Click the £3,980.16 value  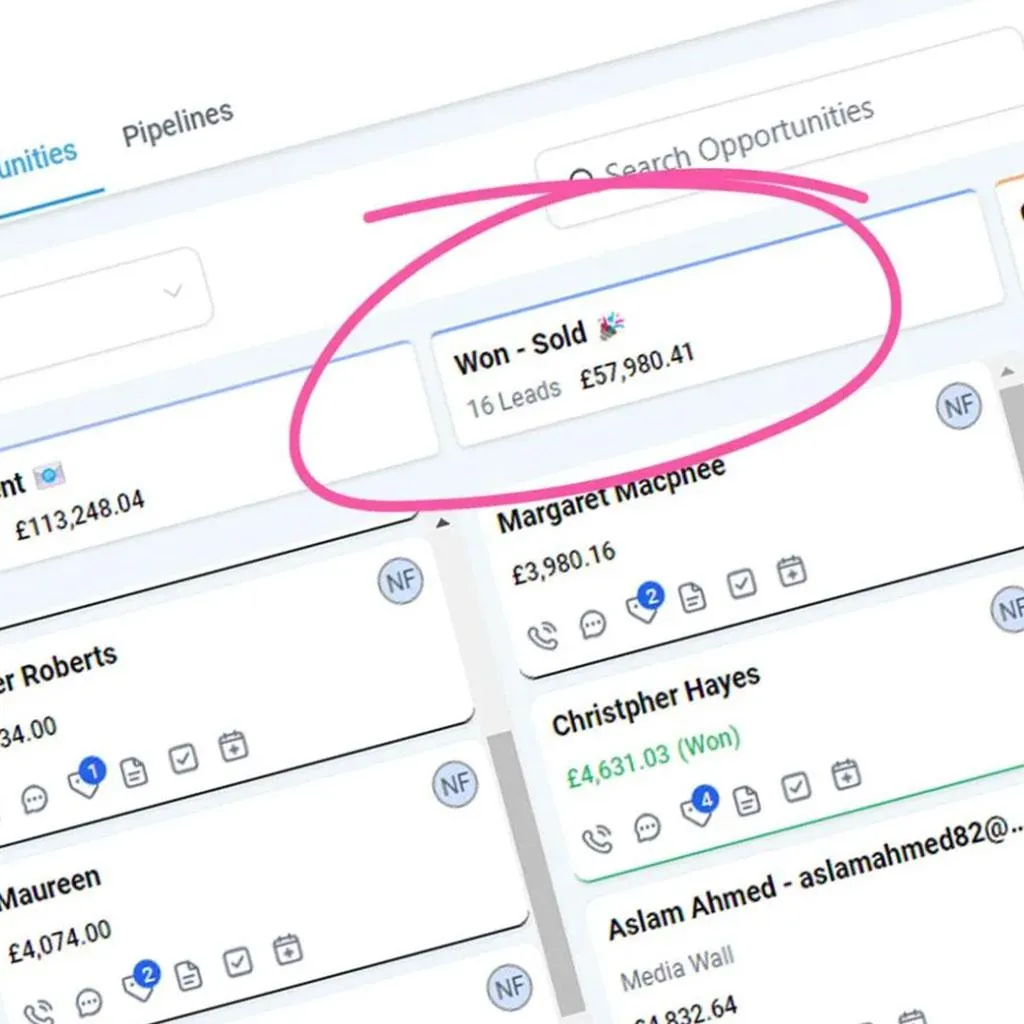(x=564, y=564)
